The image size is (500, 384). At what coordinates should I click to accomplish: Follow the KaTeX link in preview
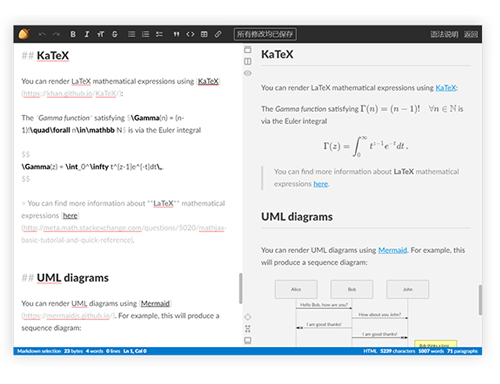pos(446,88)
